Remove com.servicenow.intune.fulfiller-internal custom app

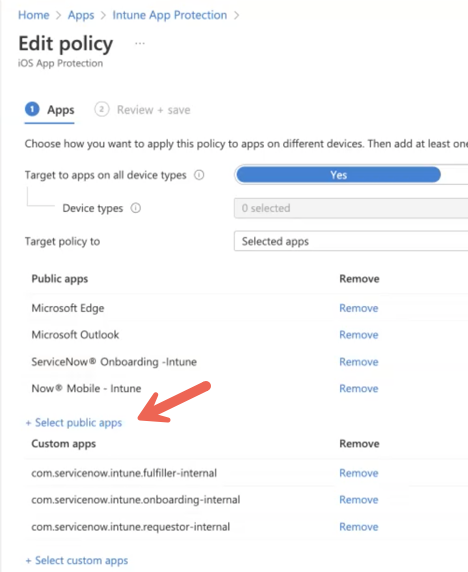pyautogui.click(x=359, y=473)
